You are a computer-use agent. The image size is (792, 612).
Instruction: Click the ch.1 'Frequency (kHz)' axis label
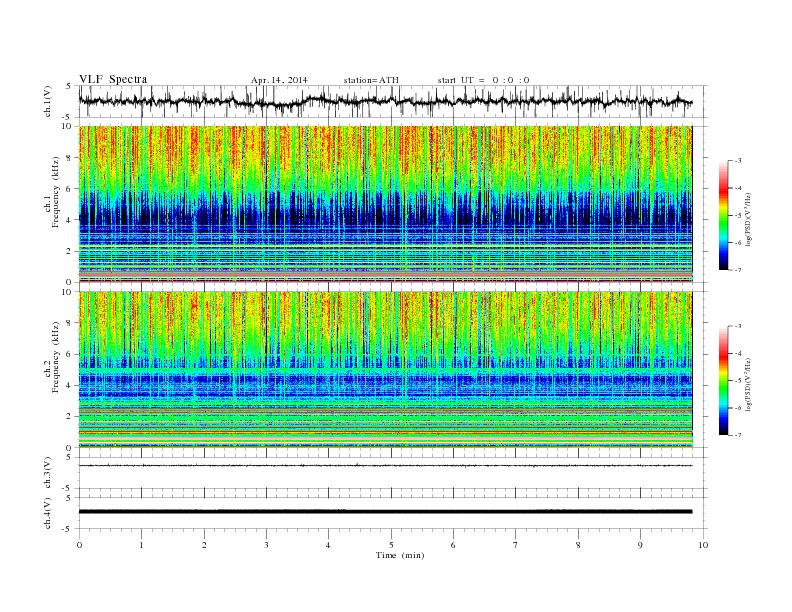pyautogui.click(x=56, y=192)
